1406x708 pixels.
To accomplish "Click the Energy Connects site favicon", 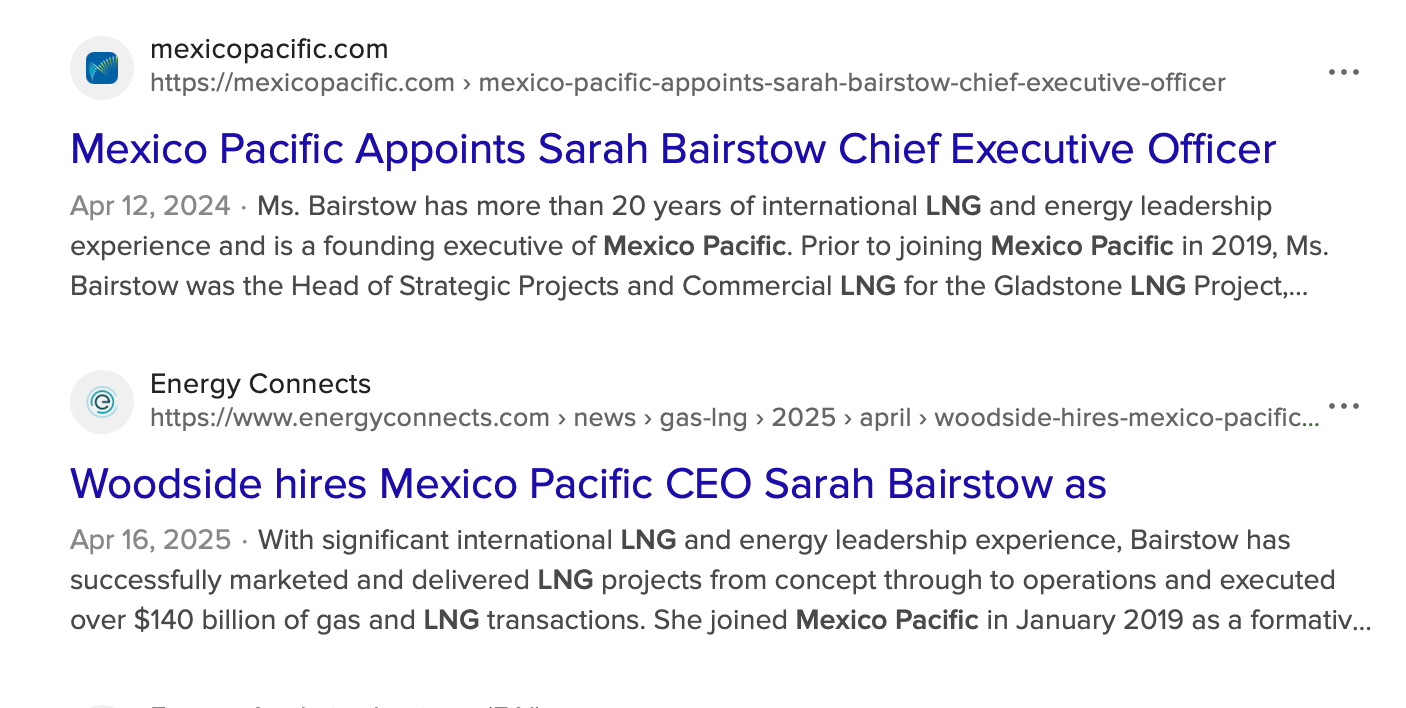I will (x=102, y=402).
